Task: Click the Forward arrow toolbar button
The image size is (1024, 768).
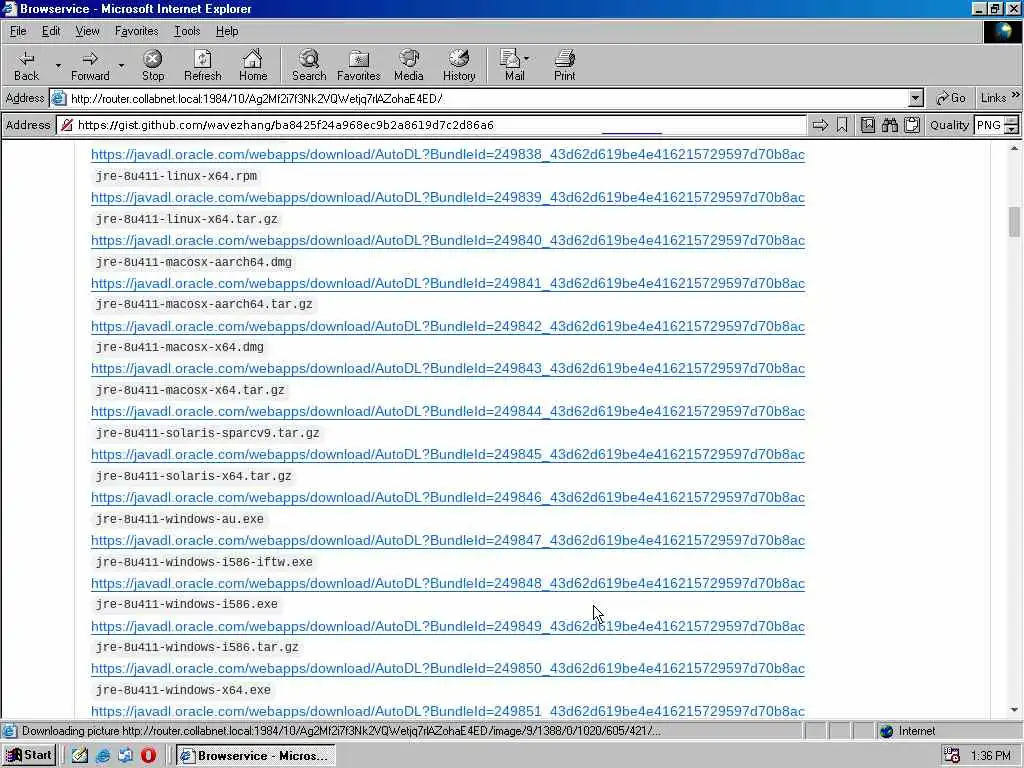Action: (90, 65)
